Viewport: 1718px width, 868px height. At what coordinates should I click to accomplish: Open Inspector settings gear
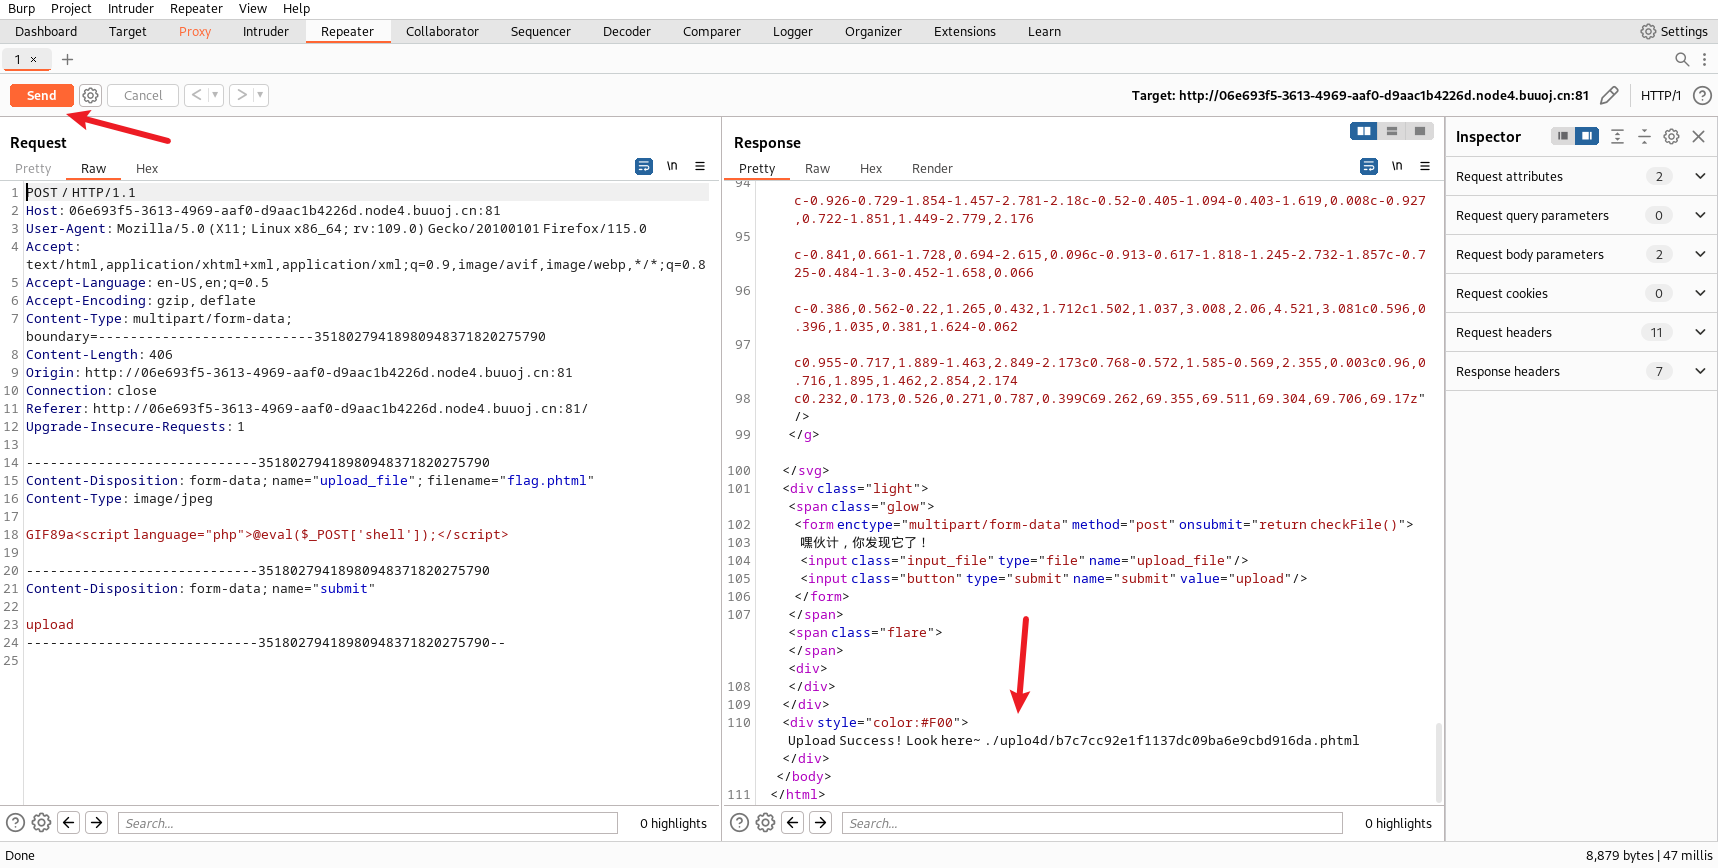pos(1671,136)
